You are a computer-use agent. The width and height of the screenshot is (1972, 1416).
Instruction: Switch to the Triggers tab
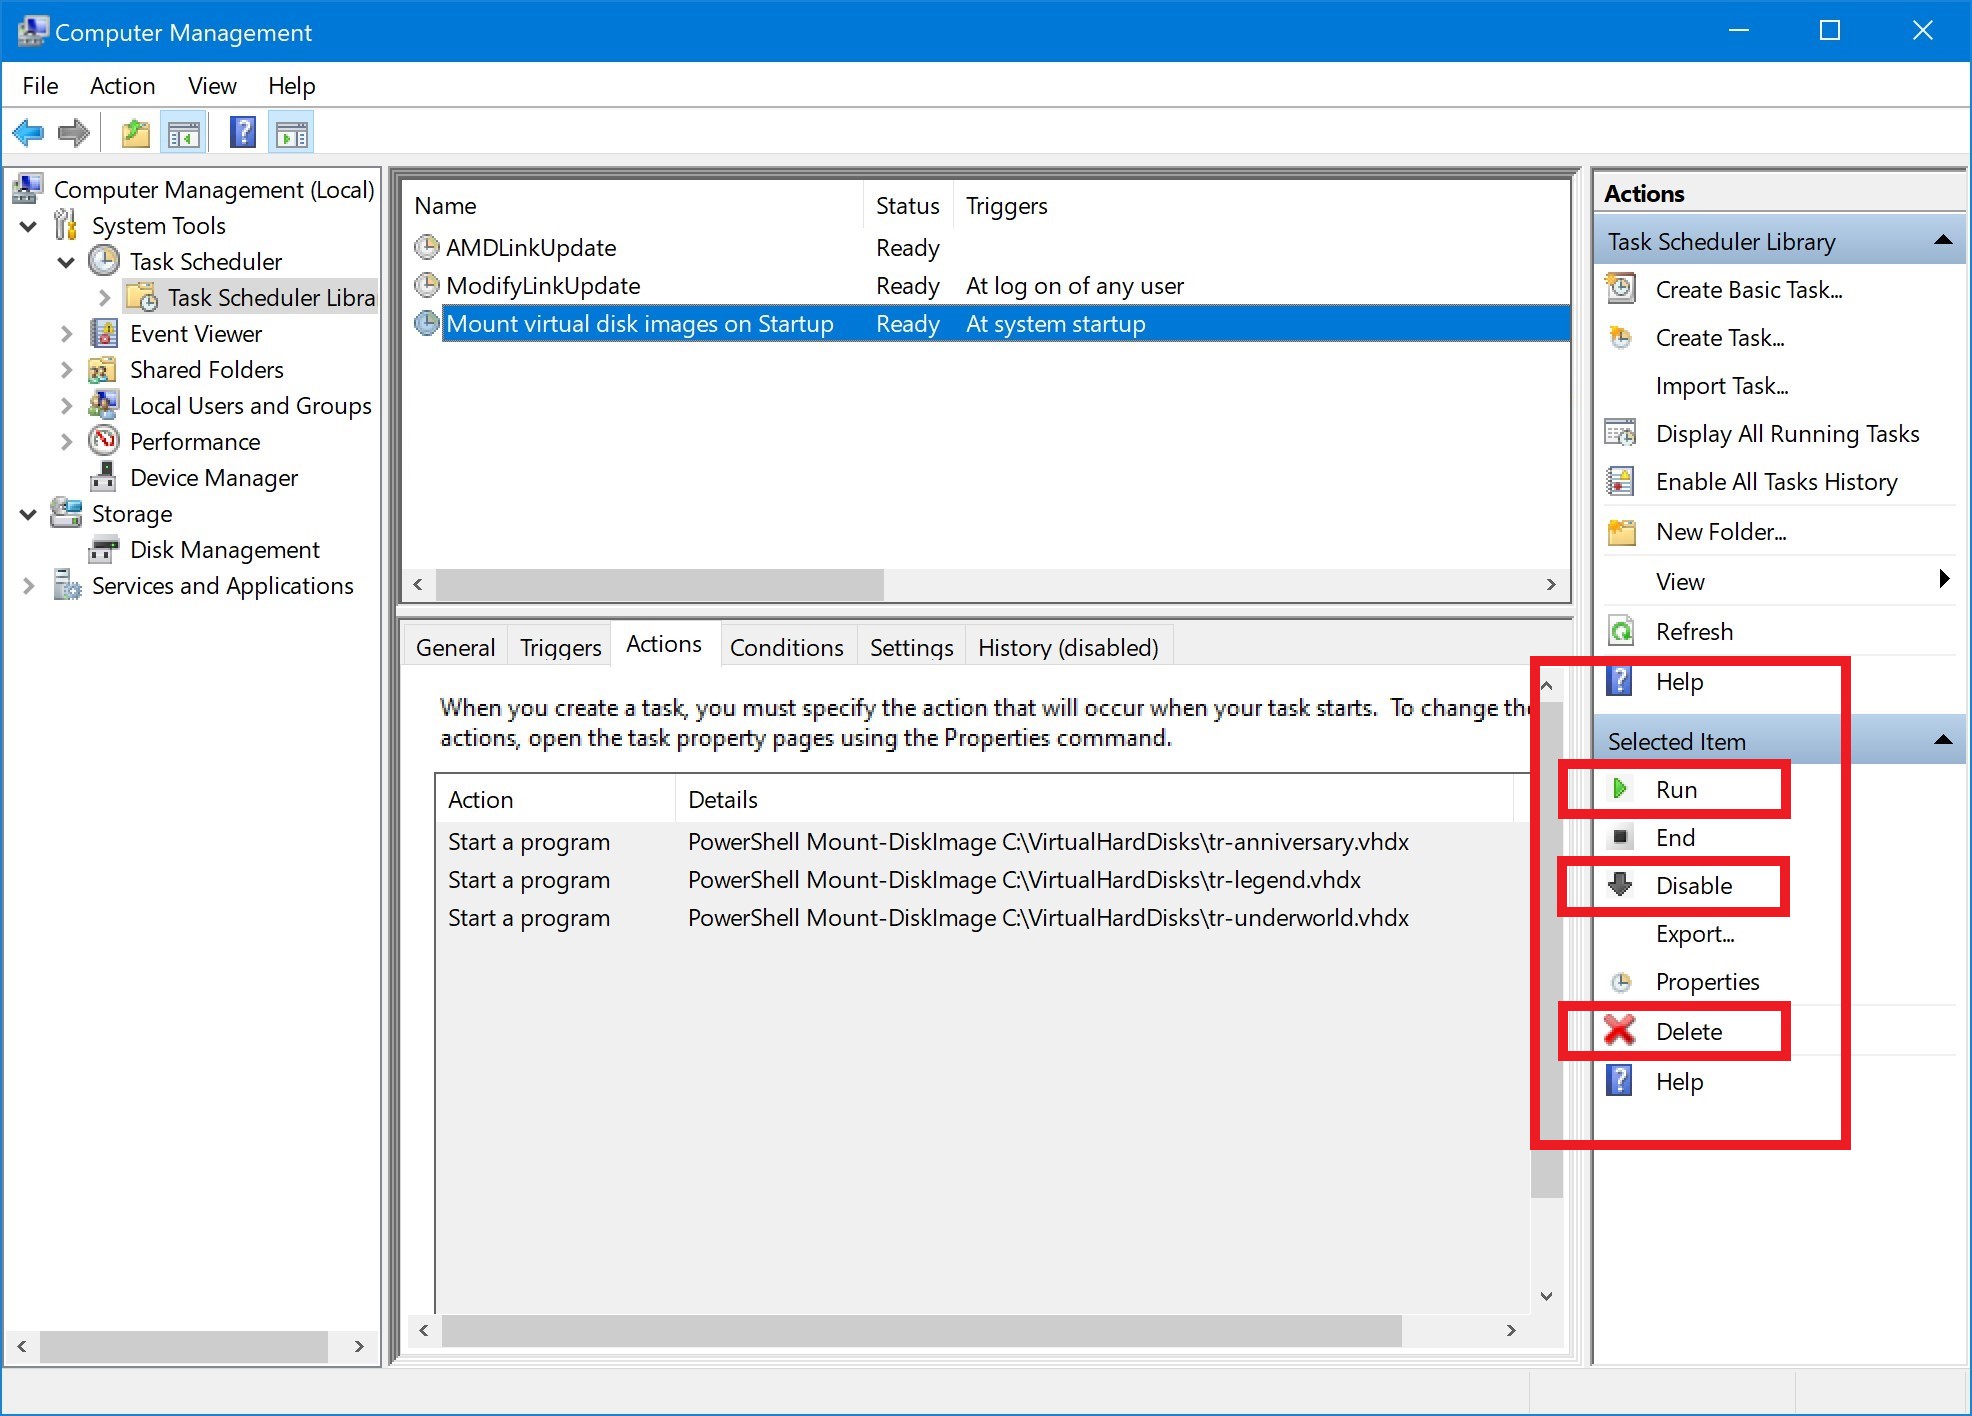coord(560,648)
